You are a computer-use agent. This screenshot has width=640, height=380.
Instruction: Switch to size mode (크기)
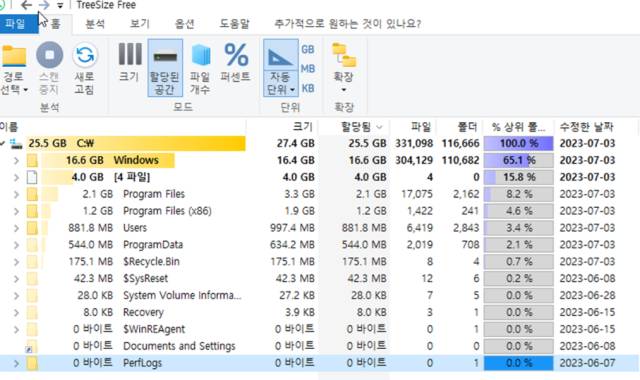(x=130, y=62)
